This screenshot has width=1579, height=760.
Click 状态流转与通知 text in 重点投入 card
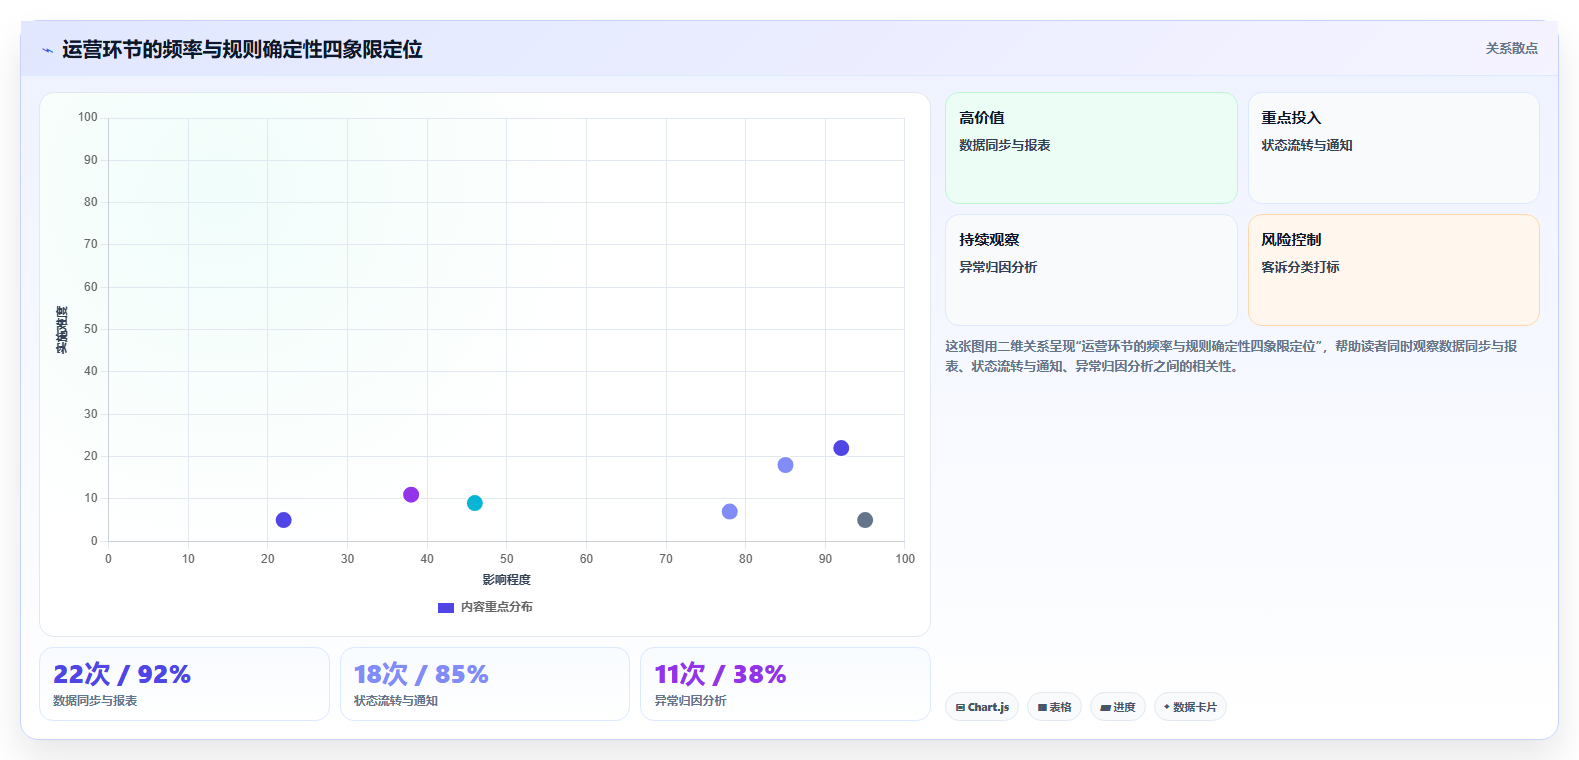coord(1306,145)
